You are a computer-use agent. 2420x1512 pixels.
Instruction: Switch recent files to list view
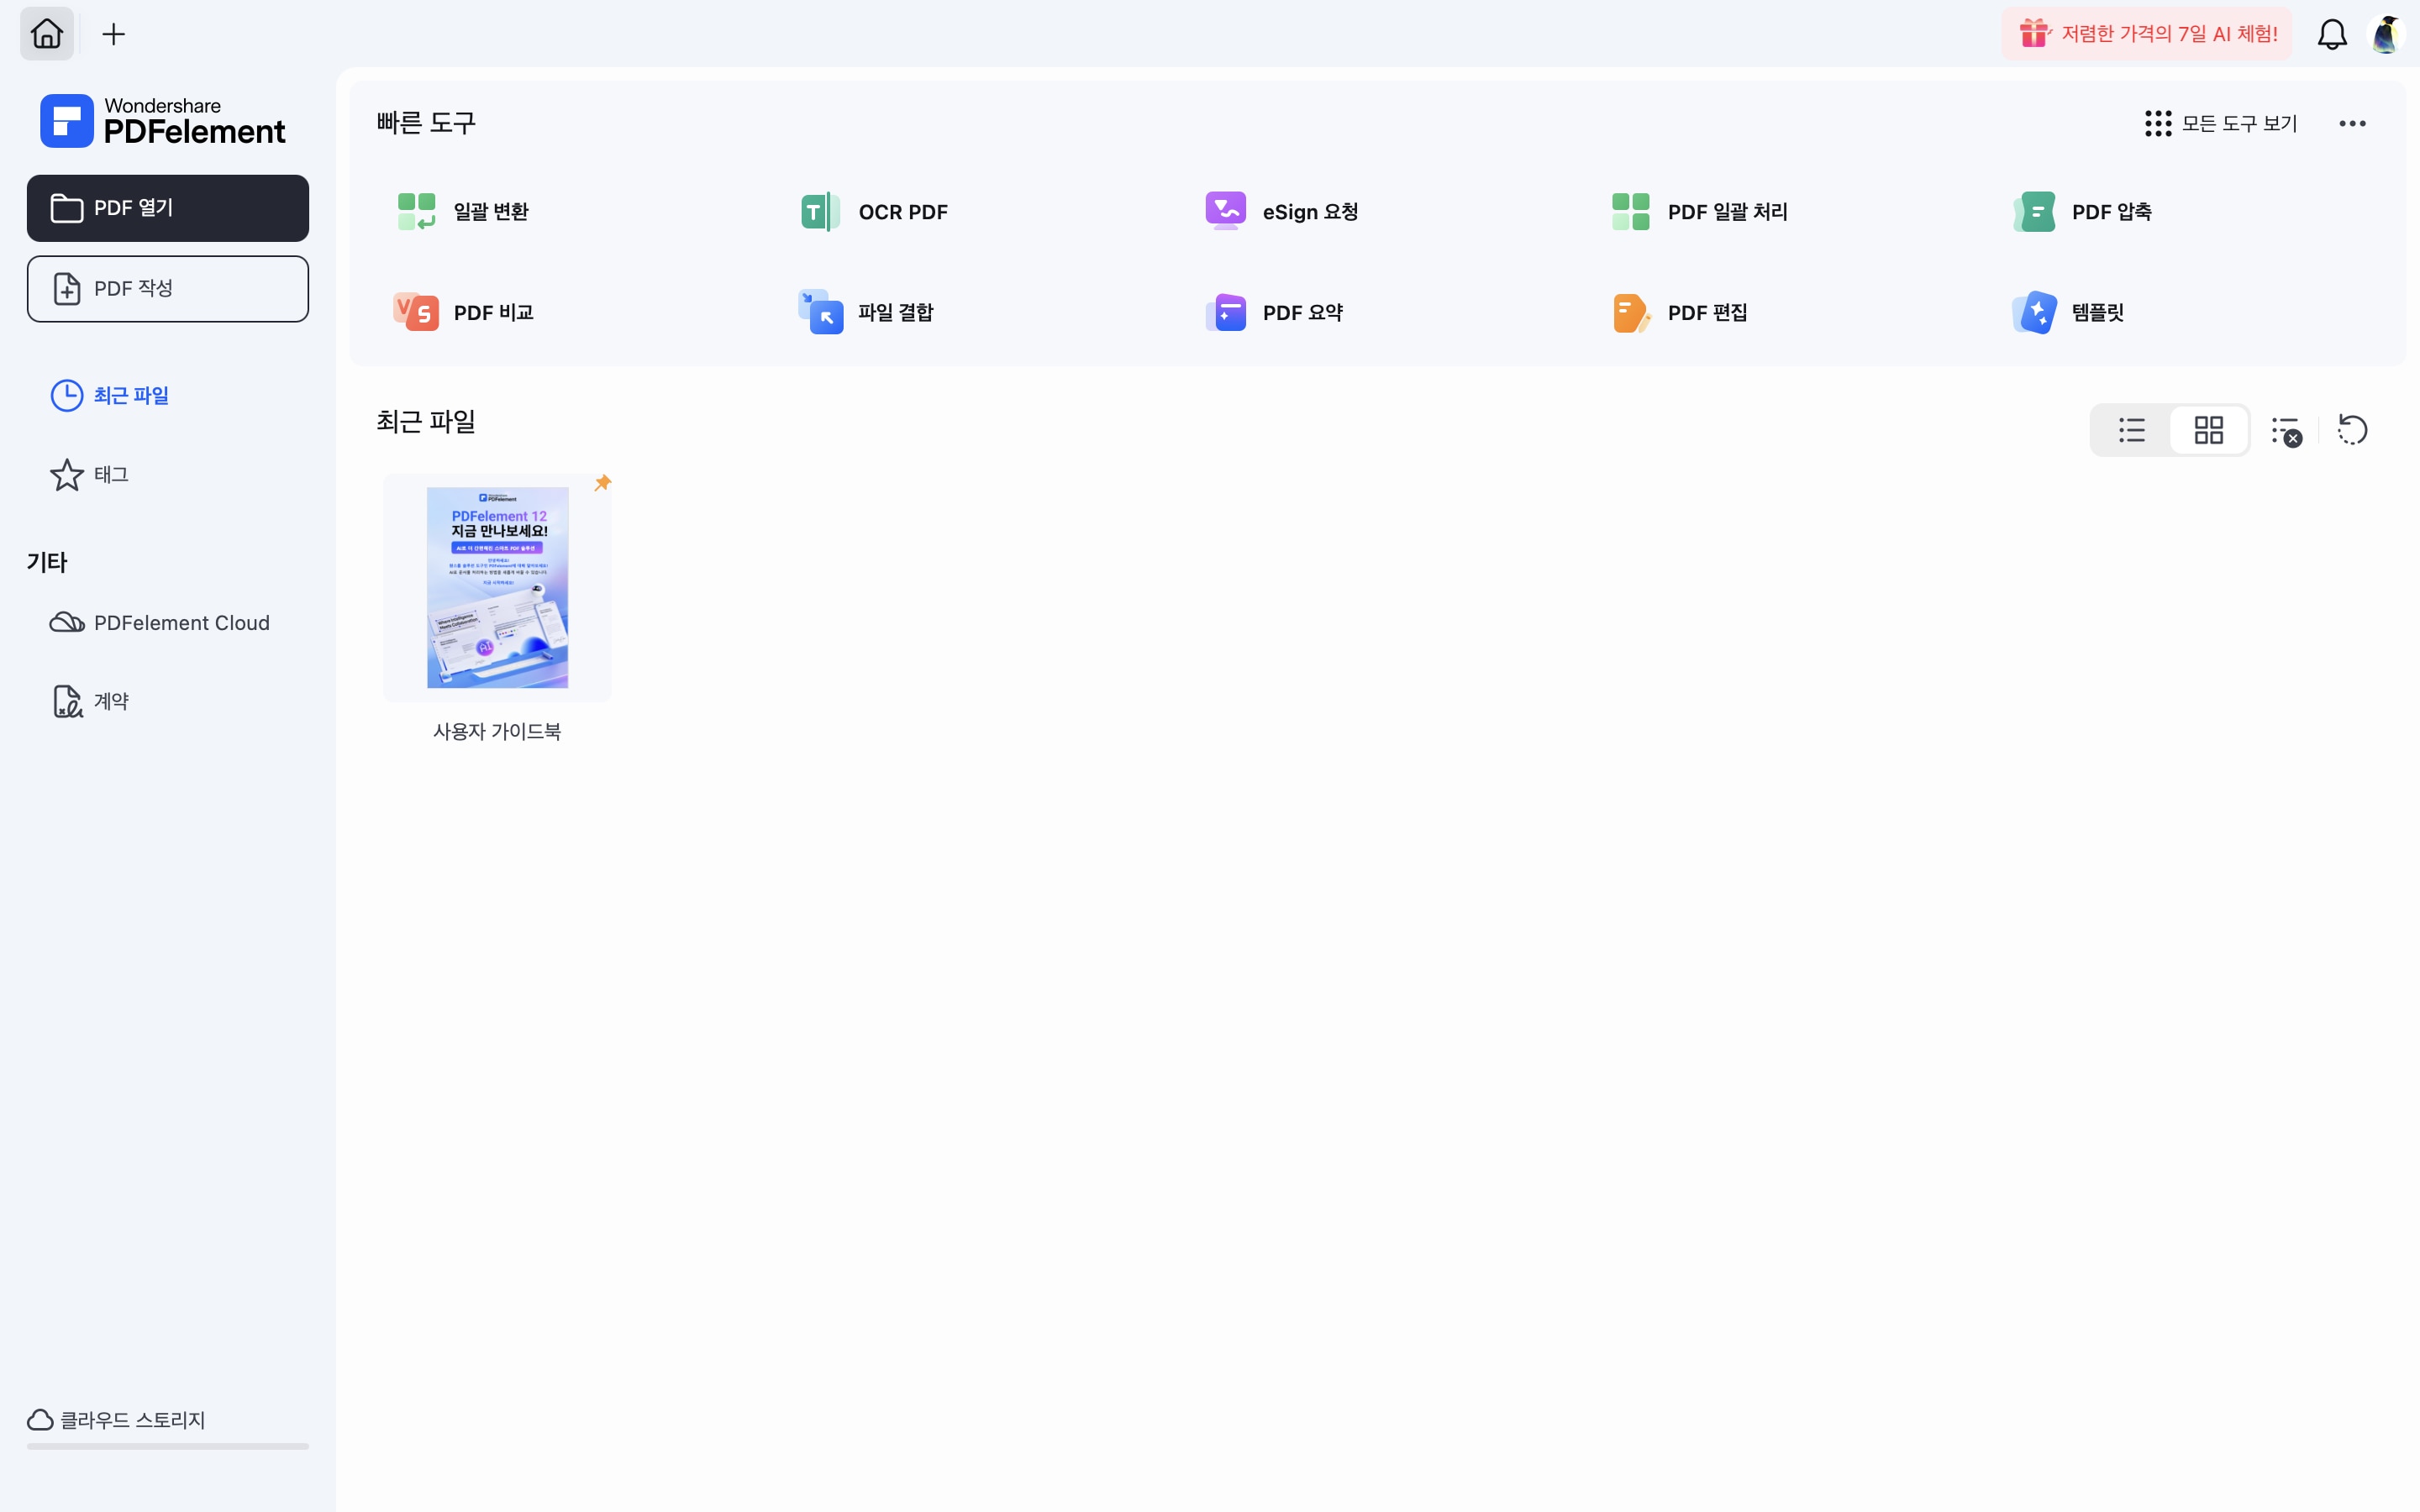pos(2131,429)
